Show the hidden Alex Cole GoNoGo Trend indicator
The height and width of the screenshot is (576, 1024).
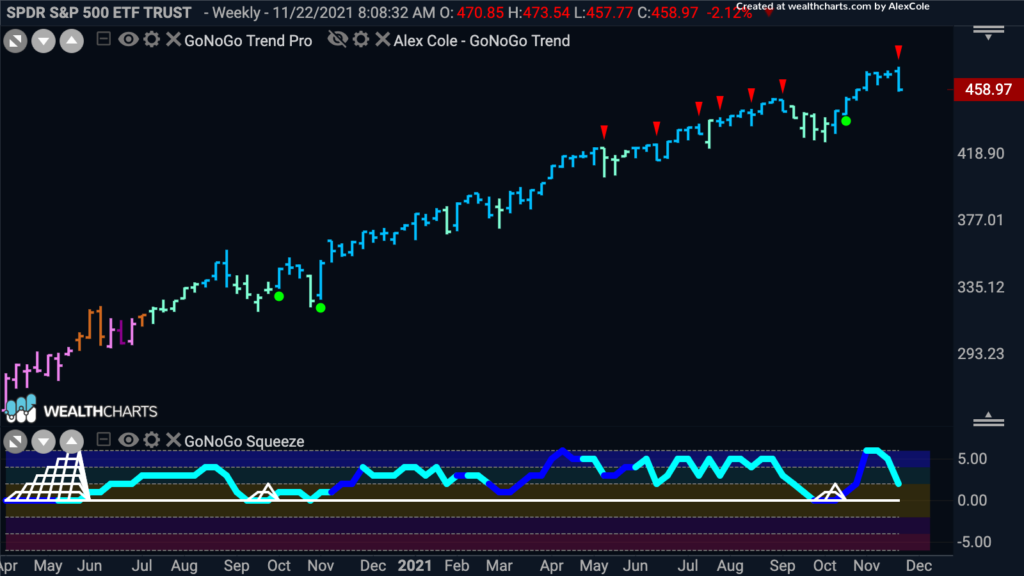338,39
